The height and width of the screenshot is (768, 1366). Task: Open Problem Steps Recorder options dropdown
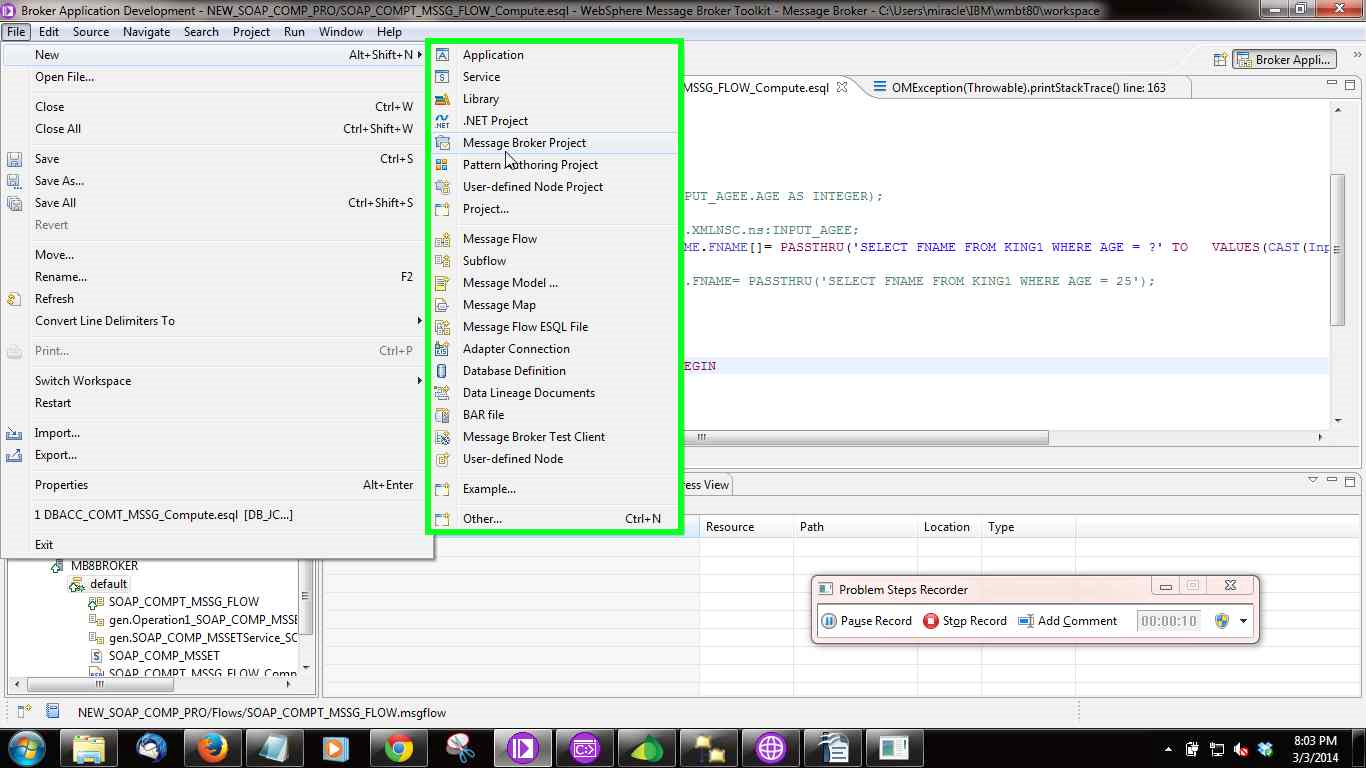click(1243, 621)
